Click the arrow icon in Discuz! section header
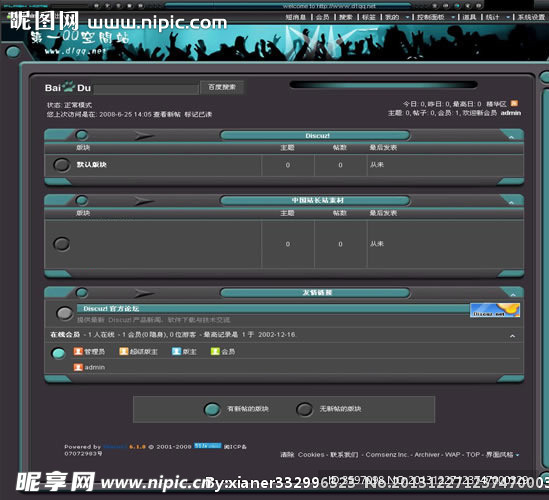549x500 pixels. pos(144,135)
